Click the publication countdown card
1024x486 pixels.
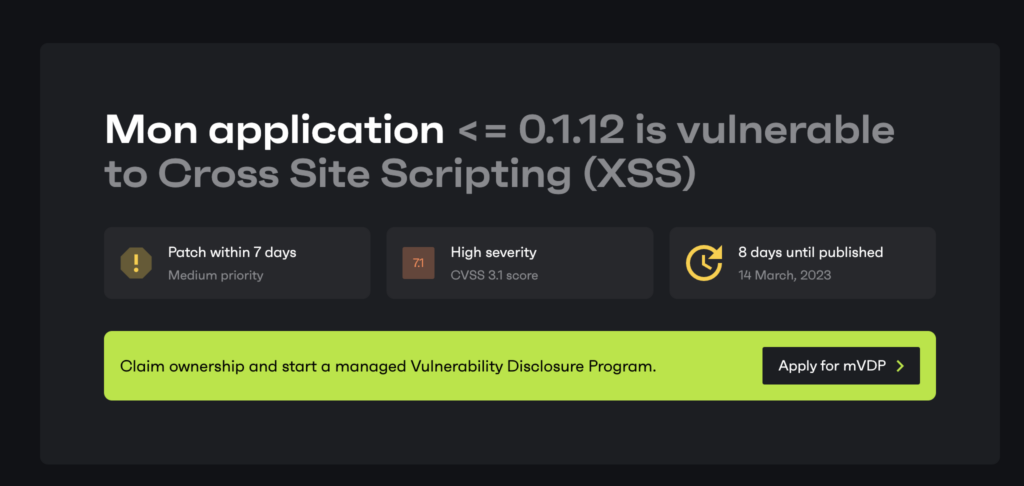pyautogui.click(x=803, y=263)
